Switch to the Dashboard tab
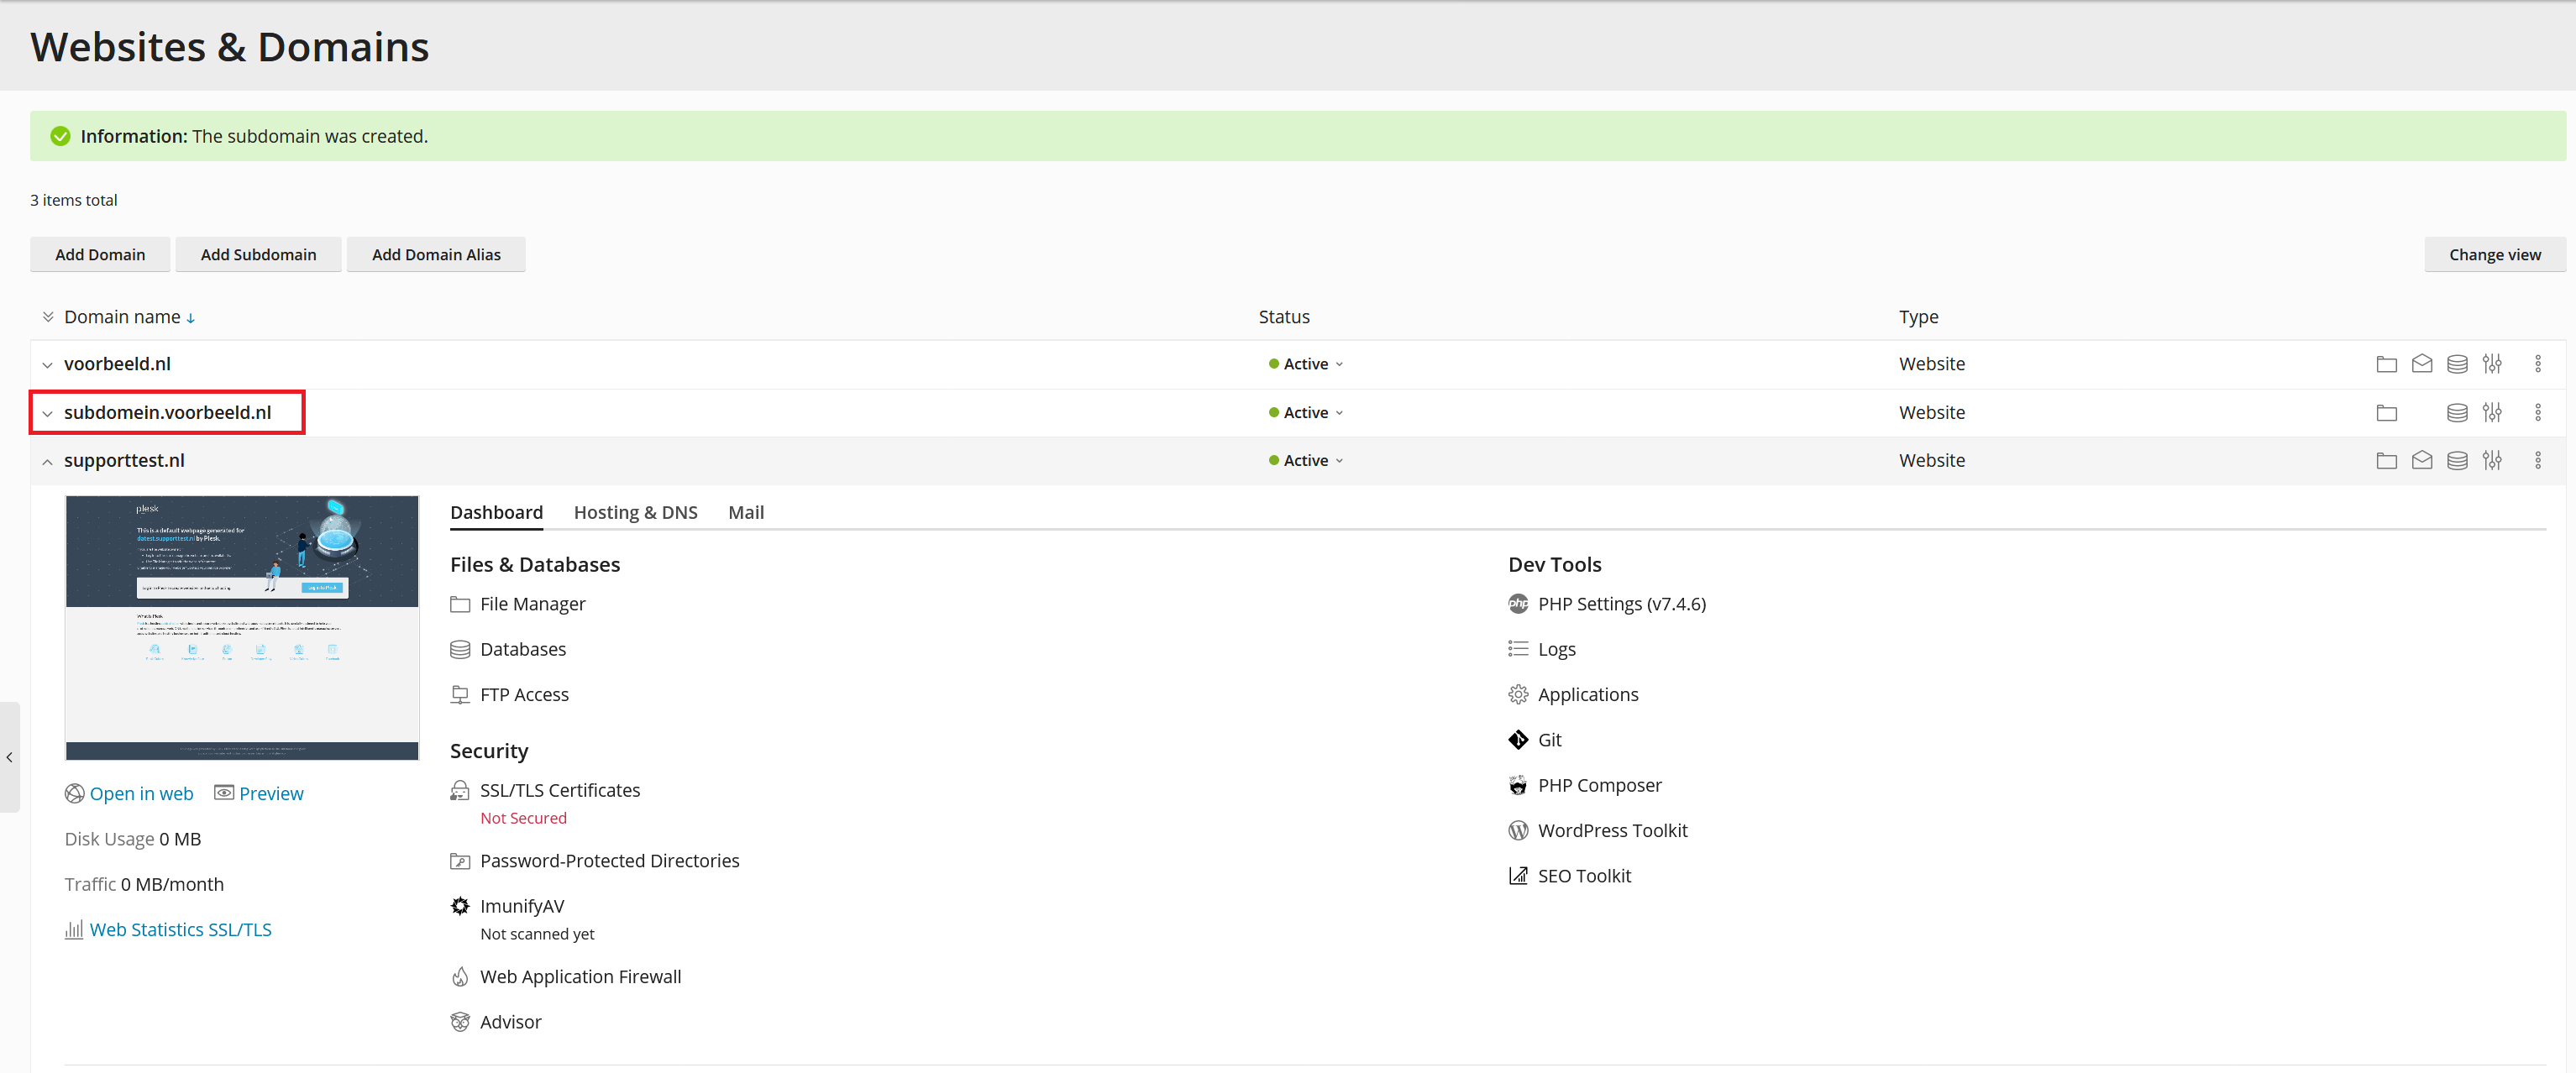 [x=496, y=513]
